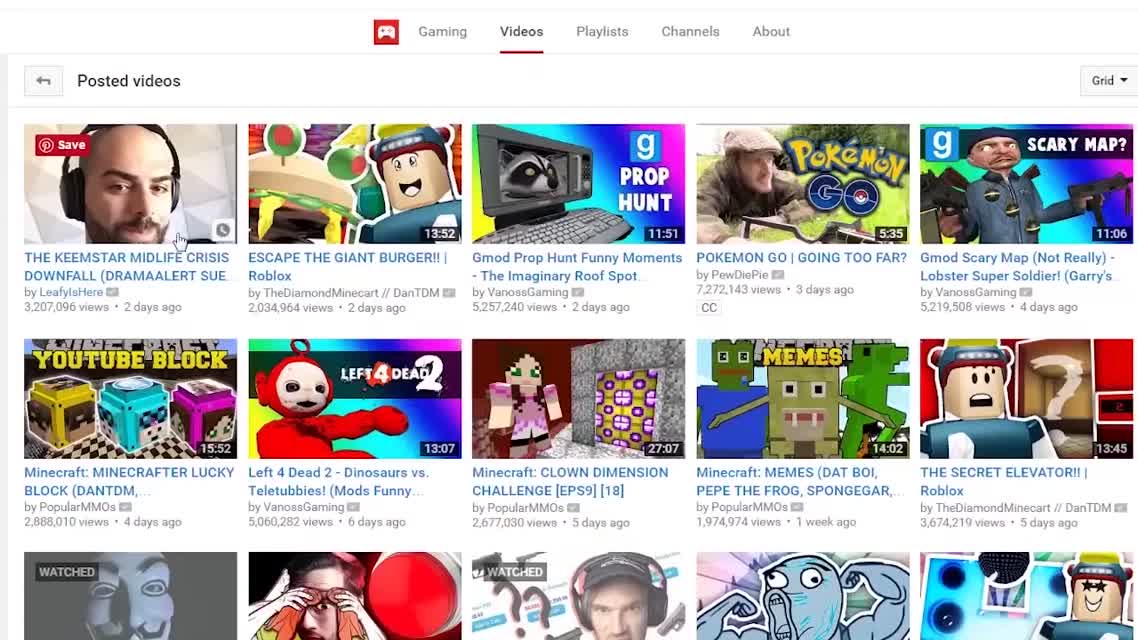
Task: Switch to the Channels tab
Action: click(690, 32)
